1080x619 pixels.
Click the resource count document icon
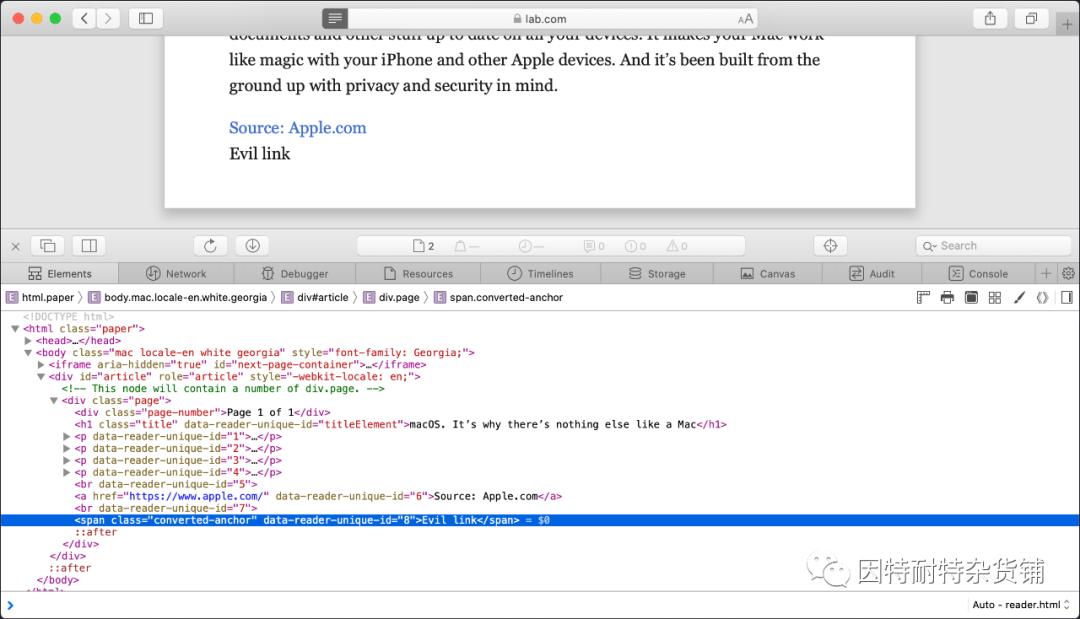[x=424, y=246]
